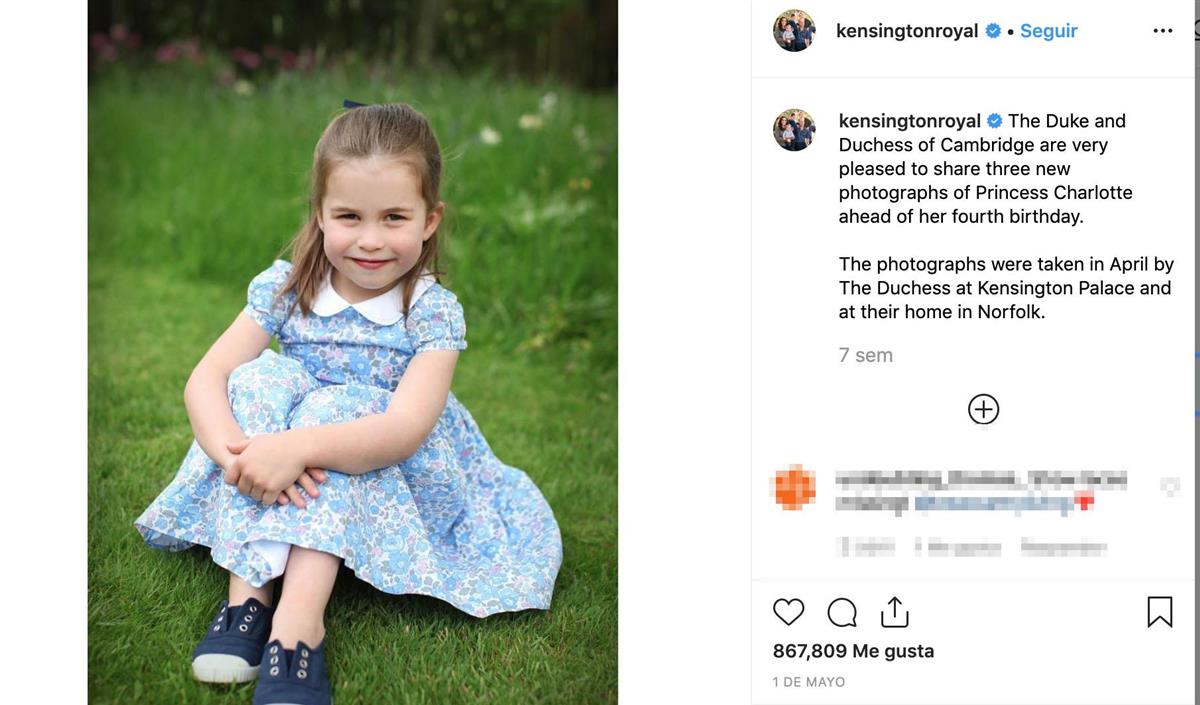Viewport: 1200px width, 705px height.
Task: Click the Seguir link in the header
Action: (1048, 31)
